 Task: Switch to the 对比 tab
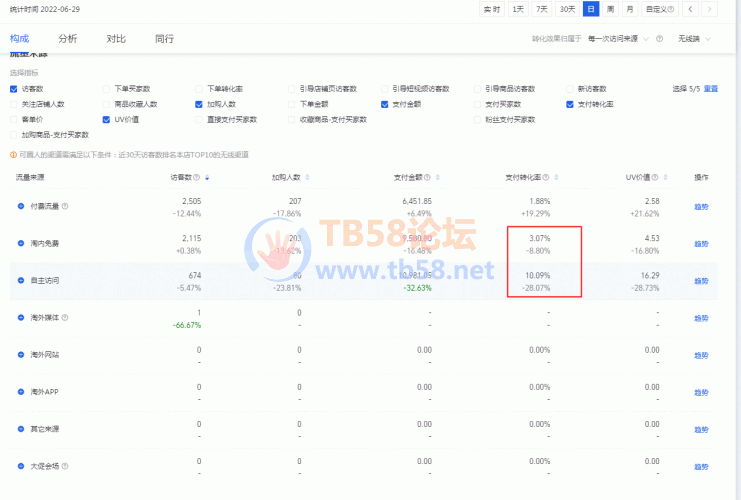(116, 39)
